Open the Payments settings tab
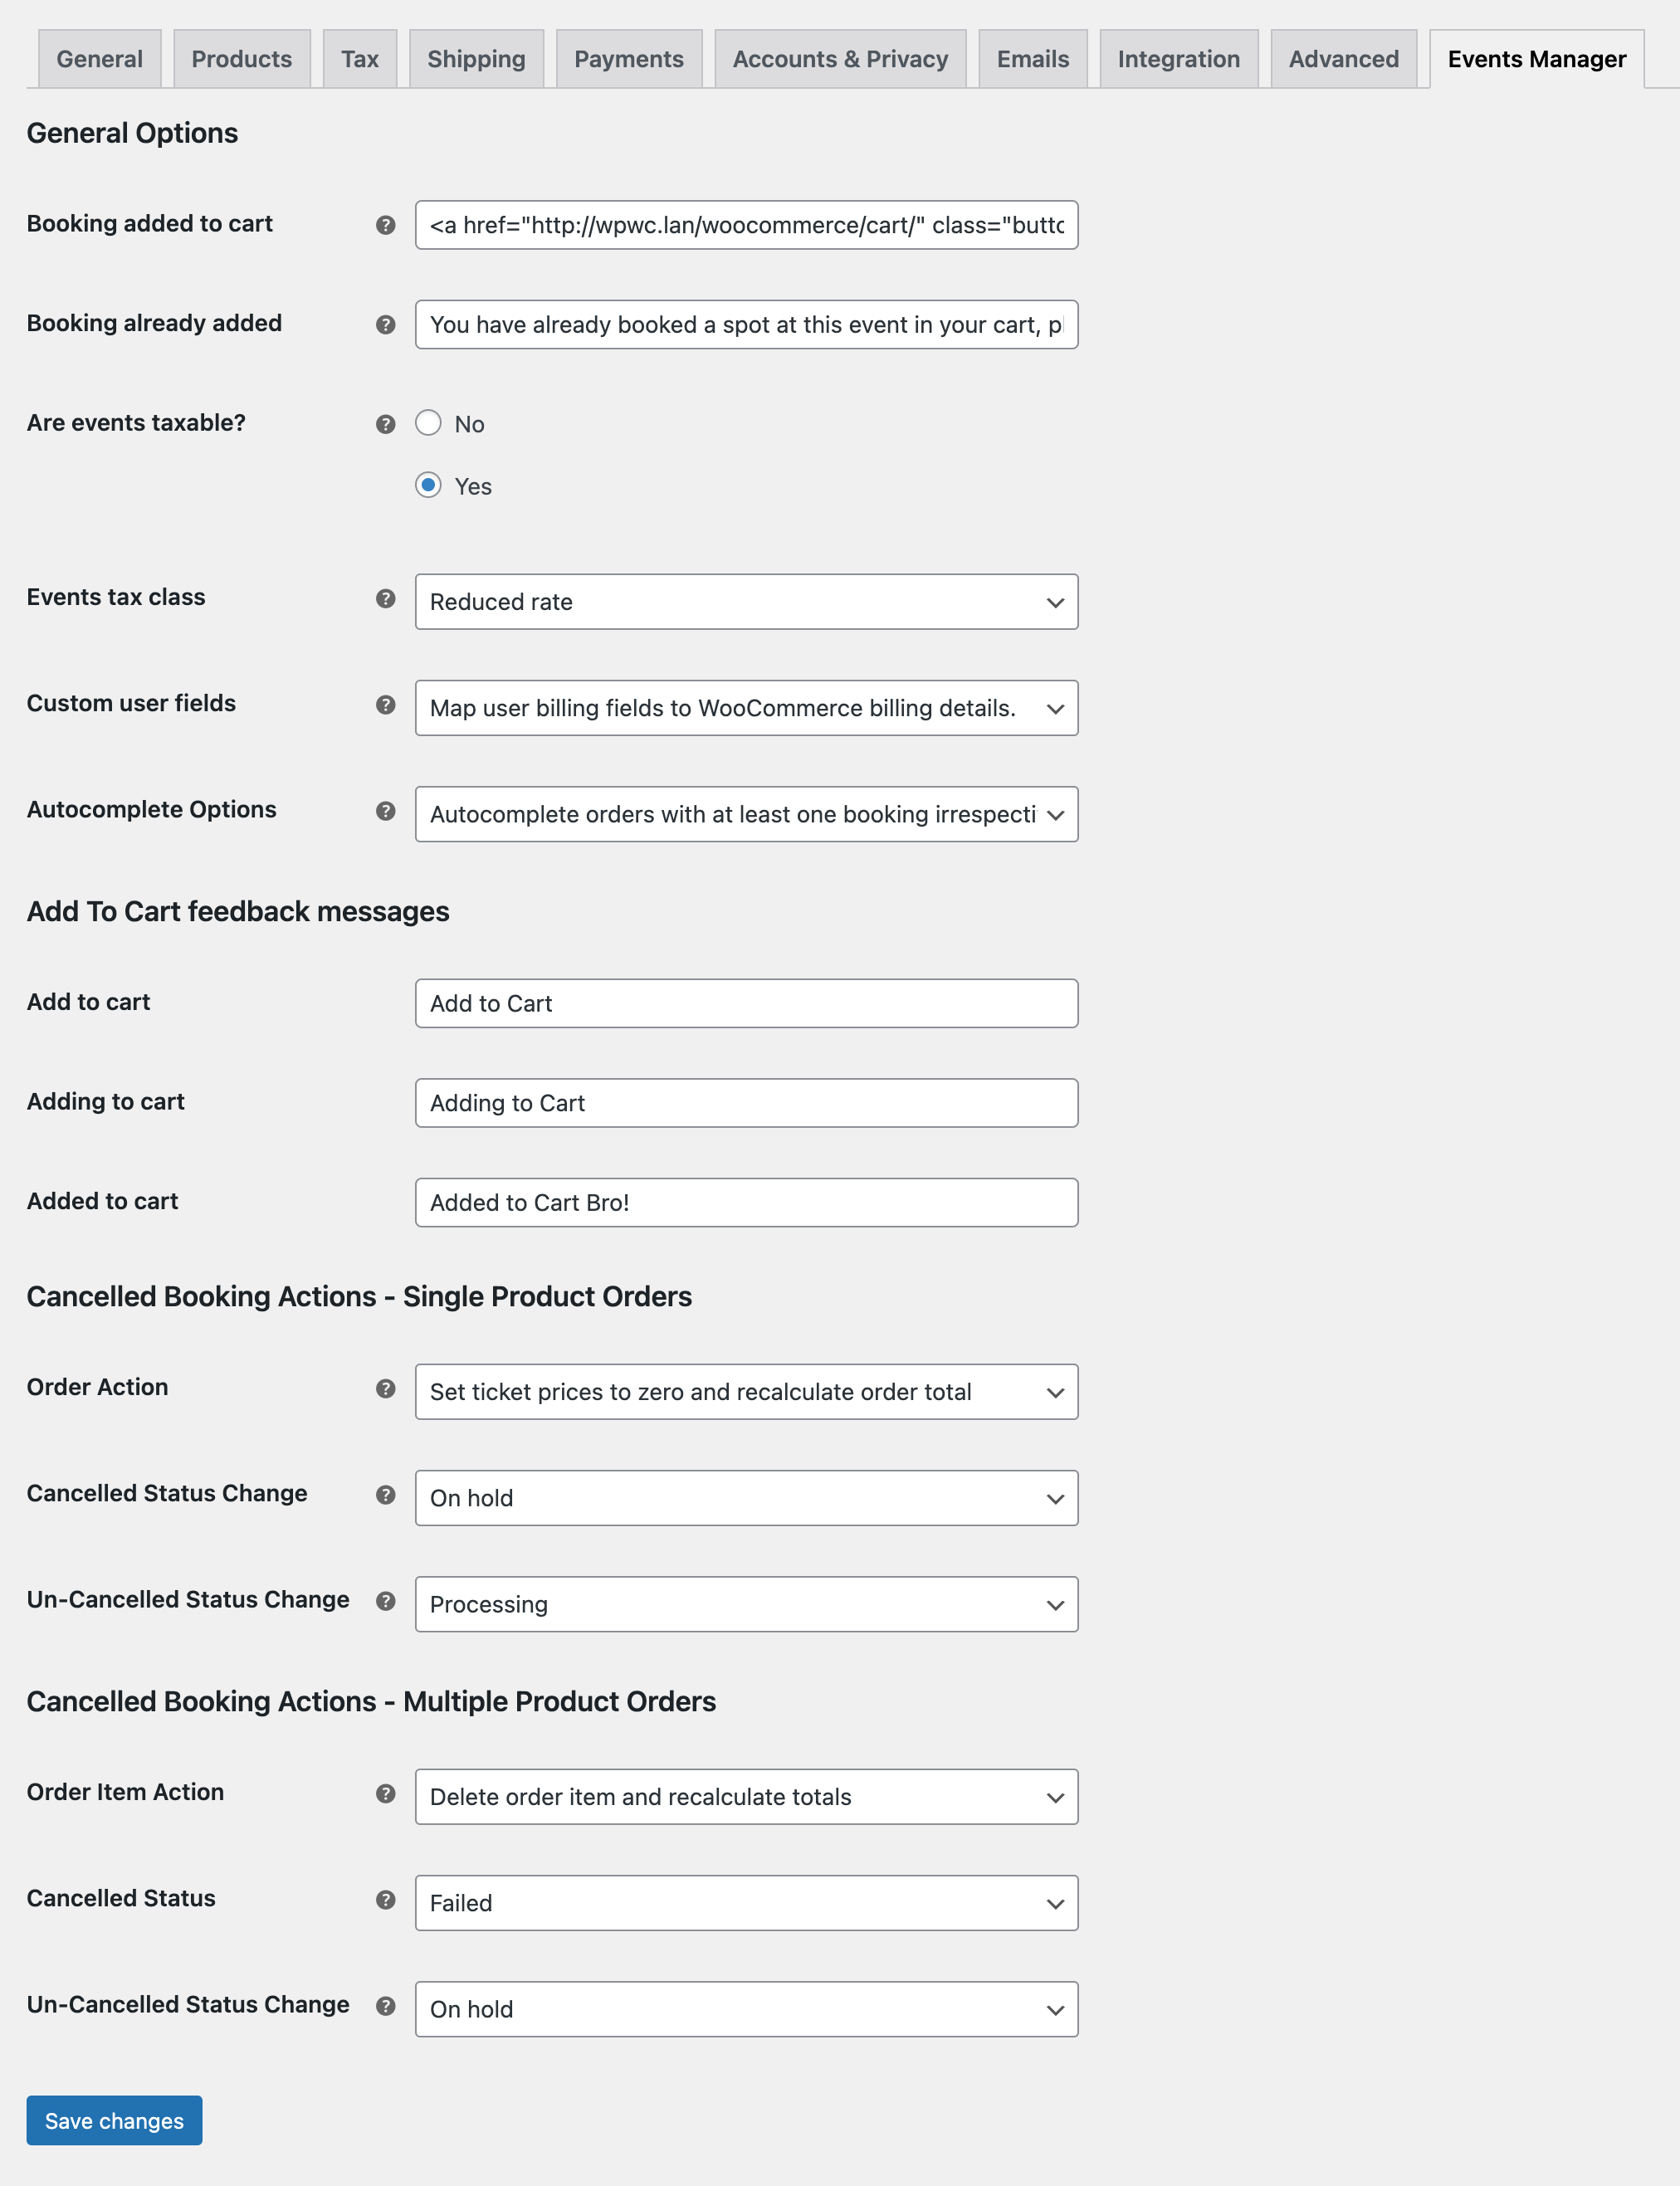Image resolution: width=1680 pixels, height=2186 pixels. [629, 58]
